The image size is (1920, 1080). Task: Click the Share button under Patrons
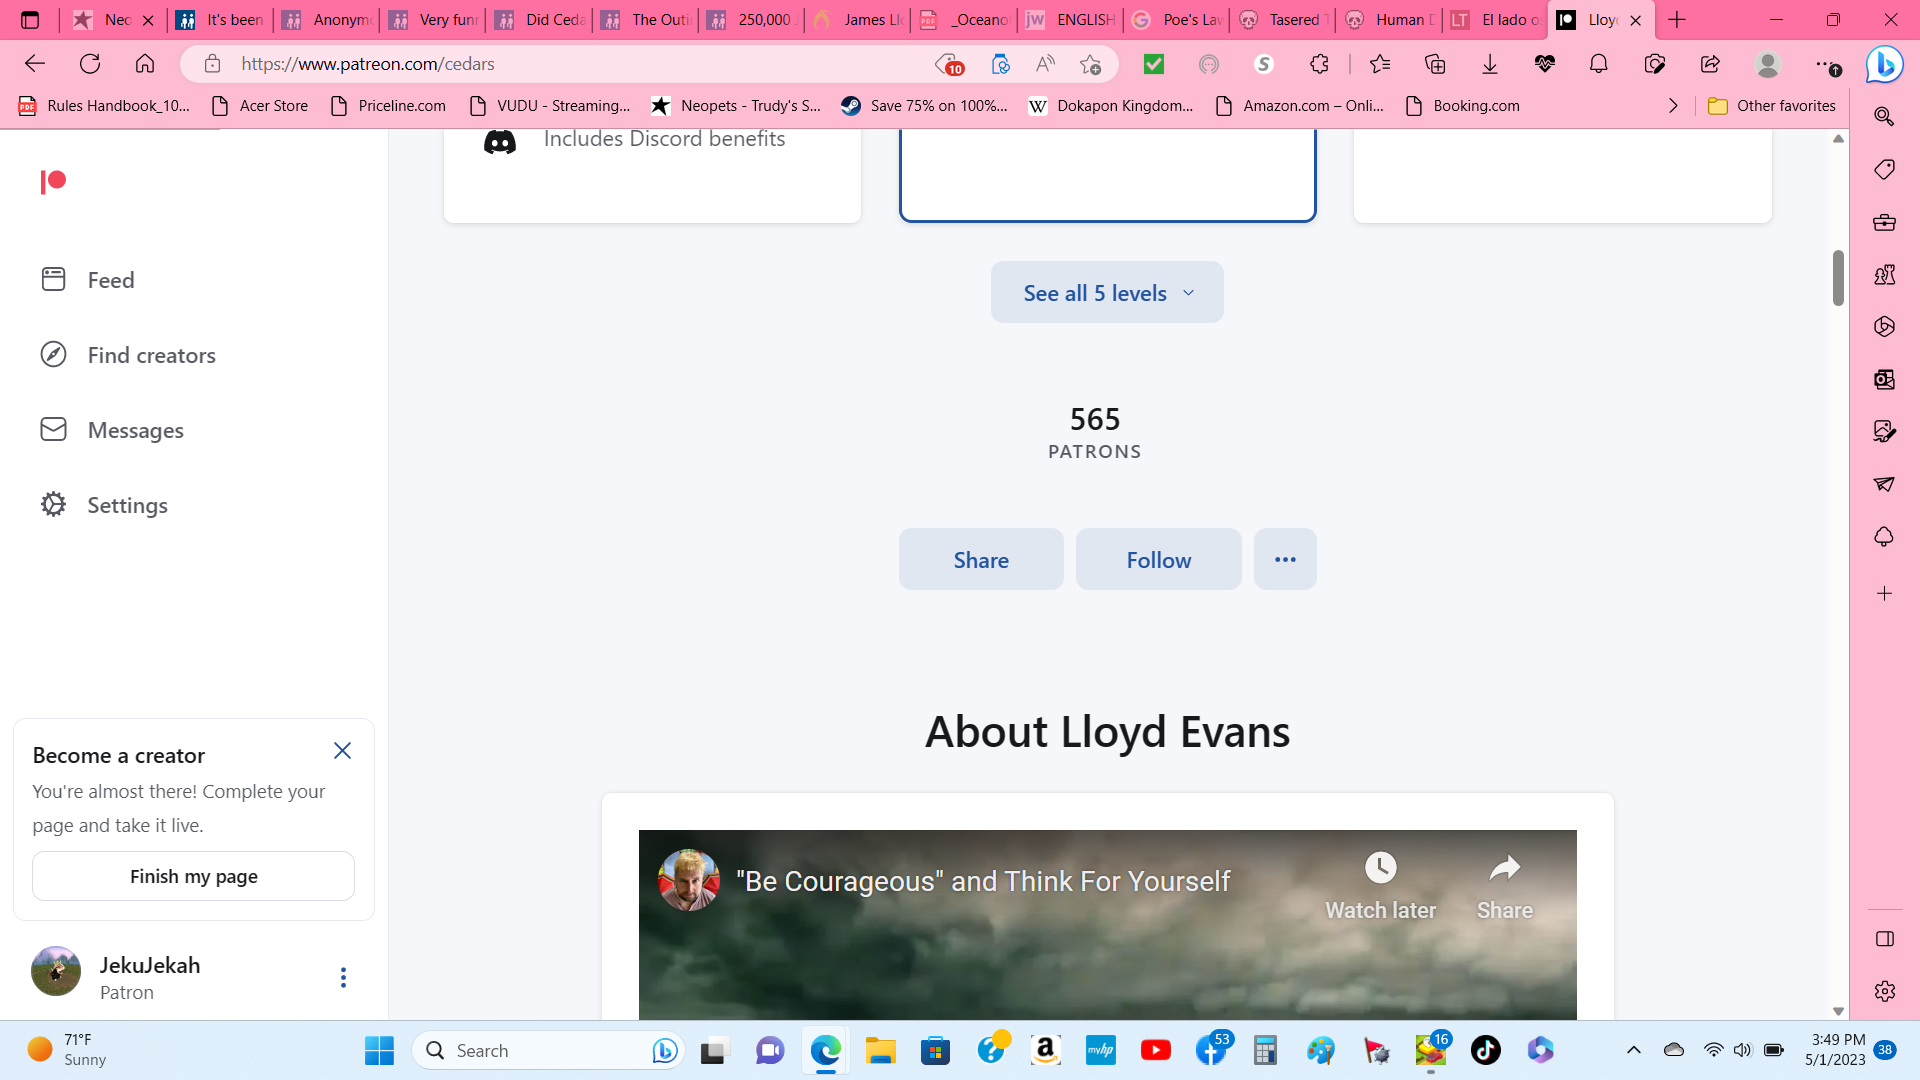tap(981, 559)
